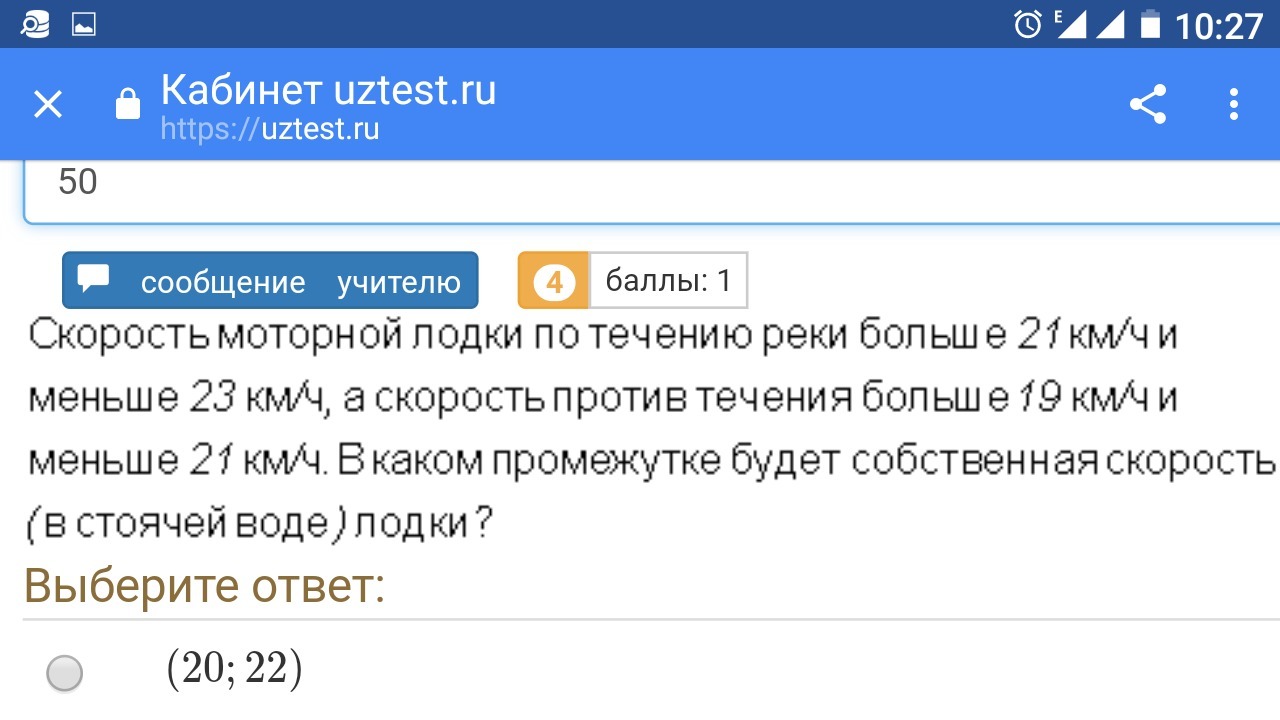Open the three-dot overflow menu
This screenshot has height=720, width=1280.
1234,104
